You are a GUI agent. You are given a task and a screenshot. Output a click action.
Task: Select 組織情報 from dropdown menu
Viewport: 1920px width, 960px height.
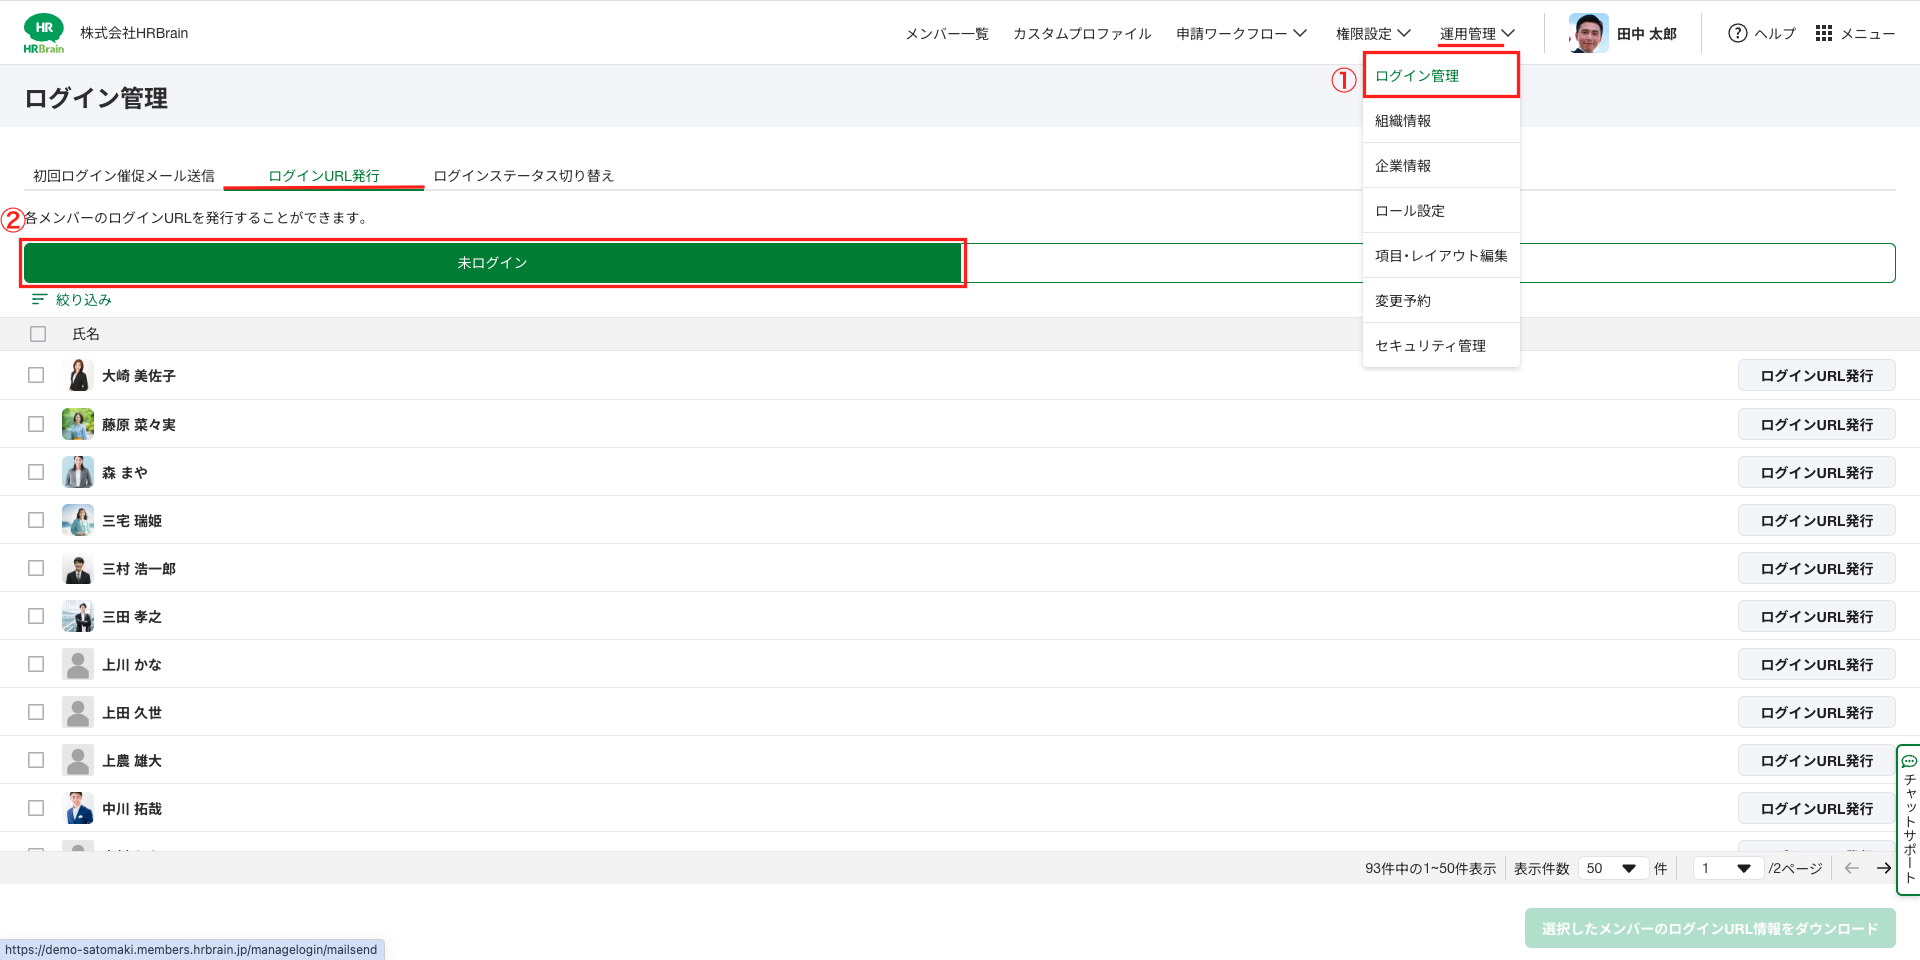point(1441,120)
